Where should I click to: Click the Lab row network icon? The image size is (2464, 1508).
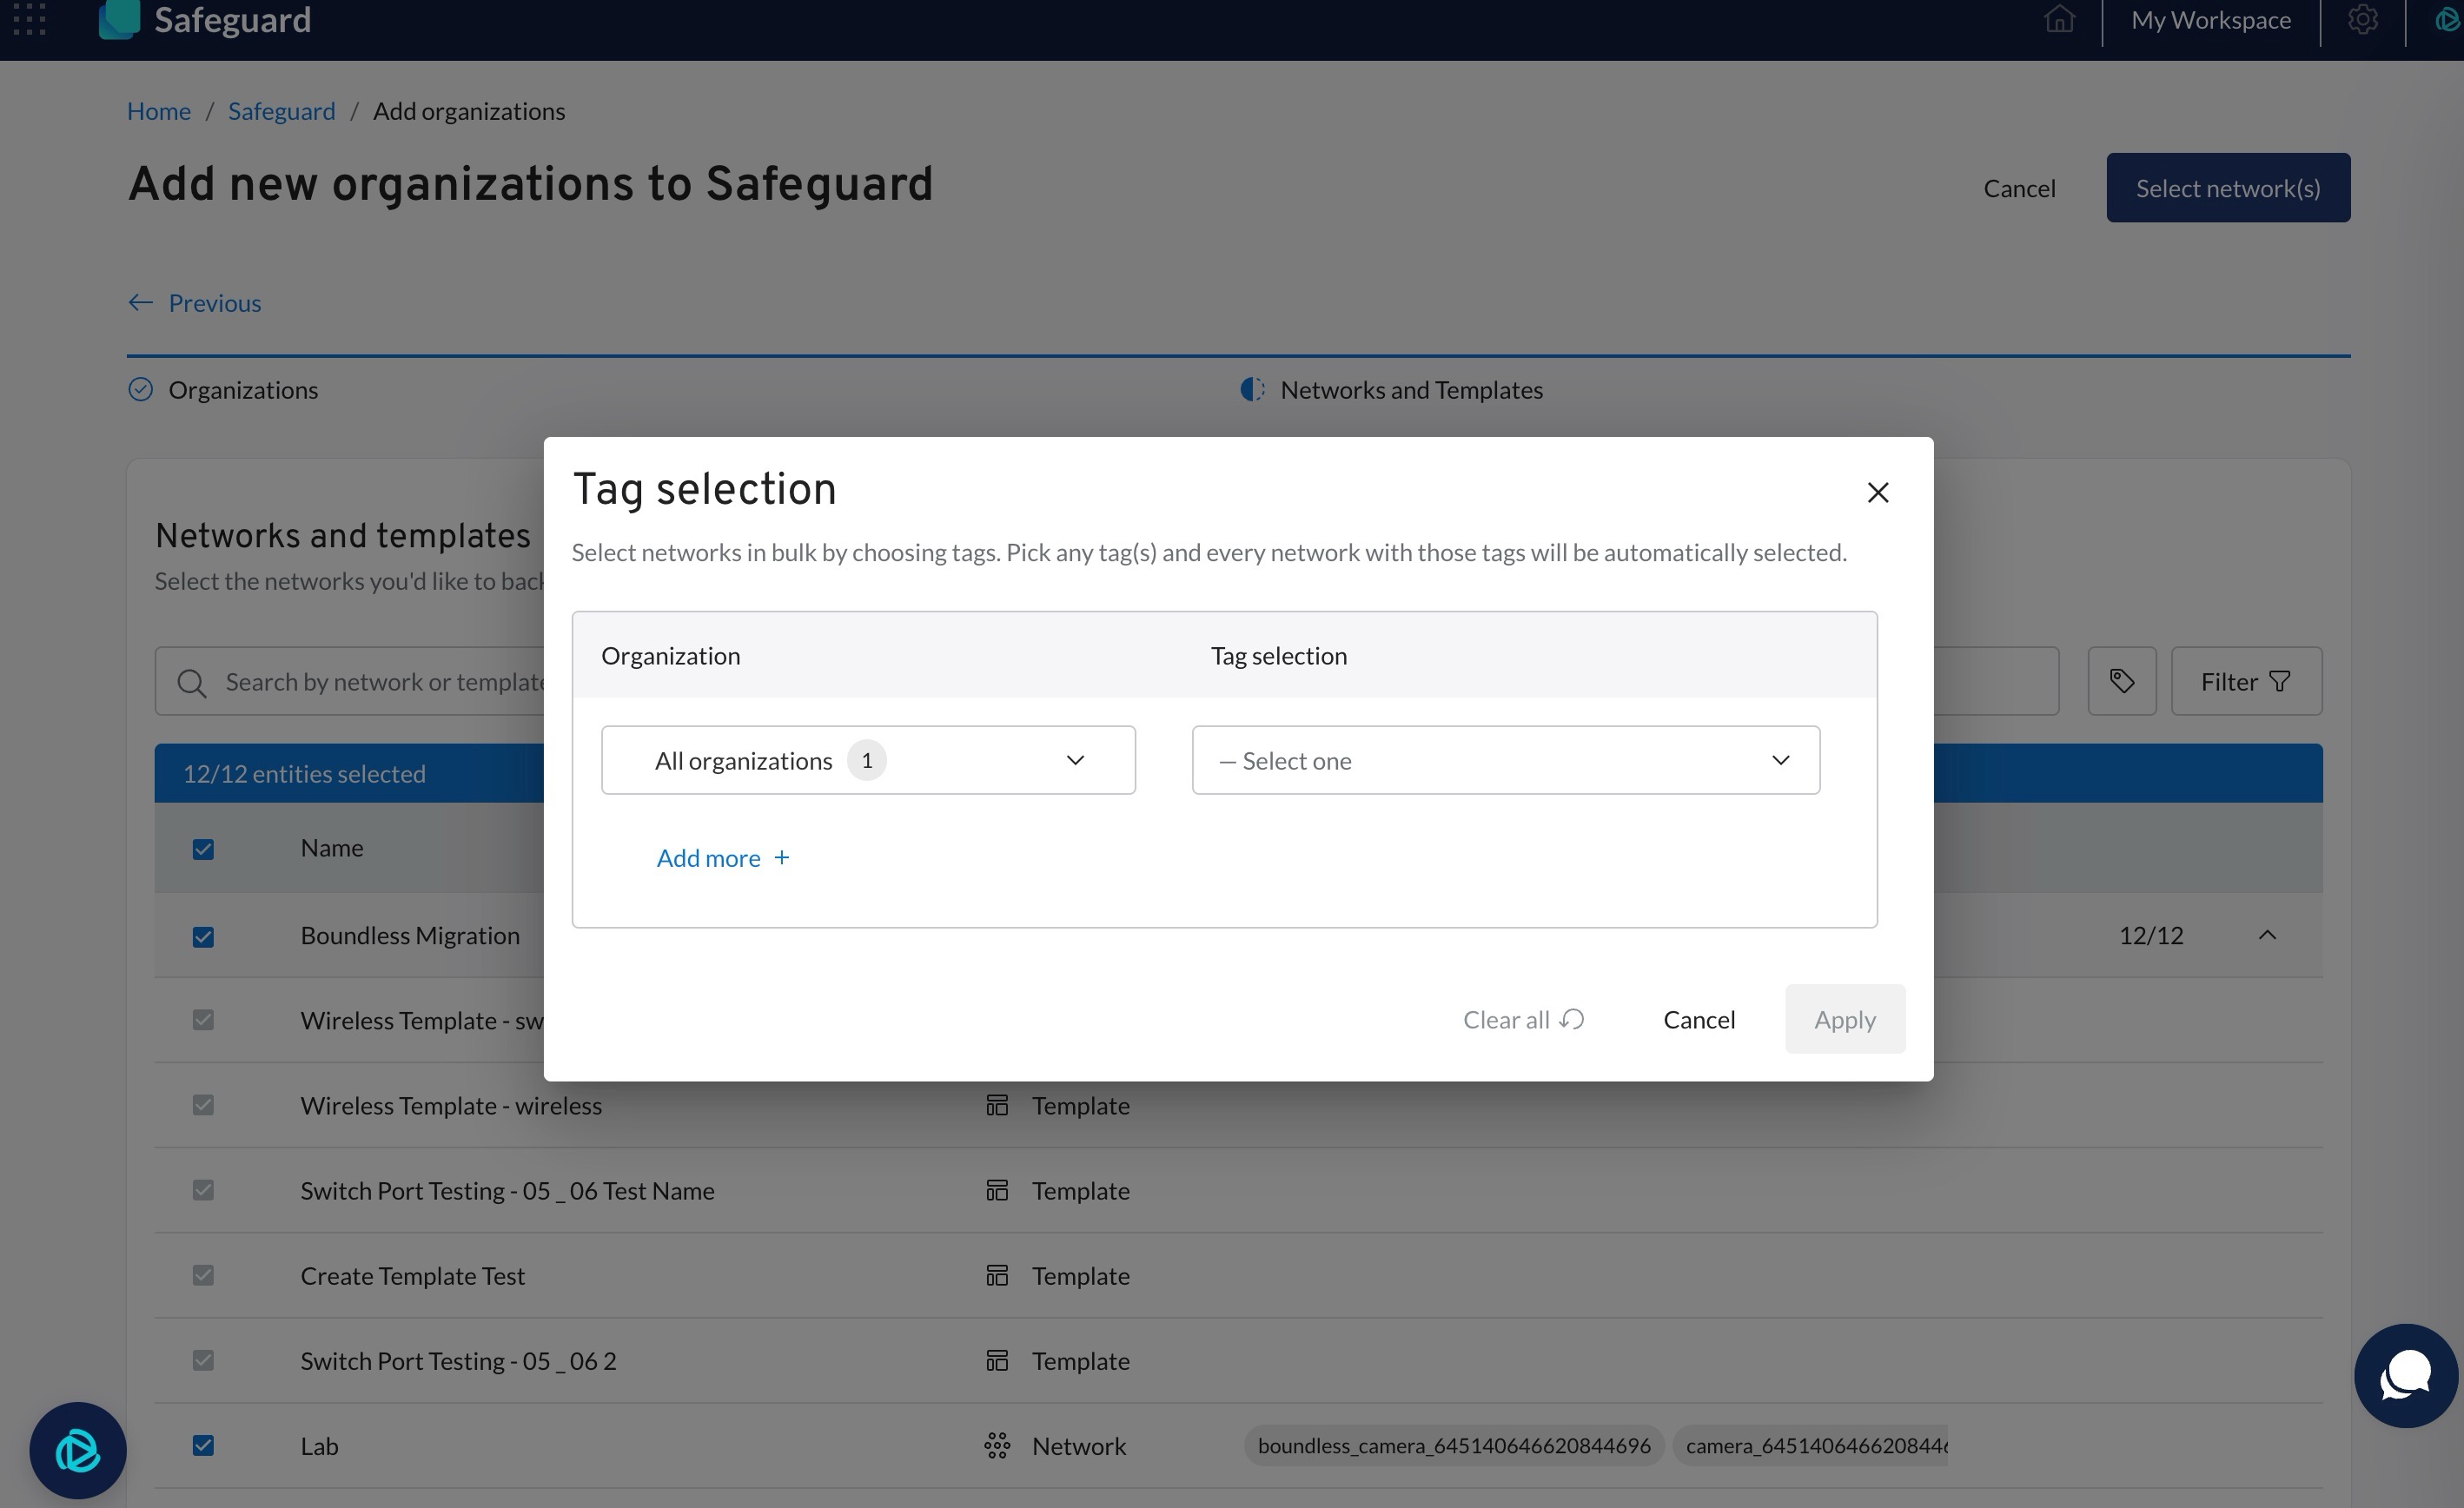(x=996, y=1445)
